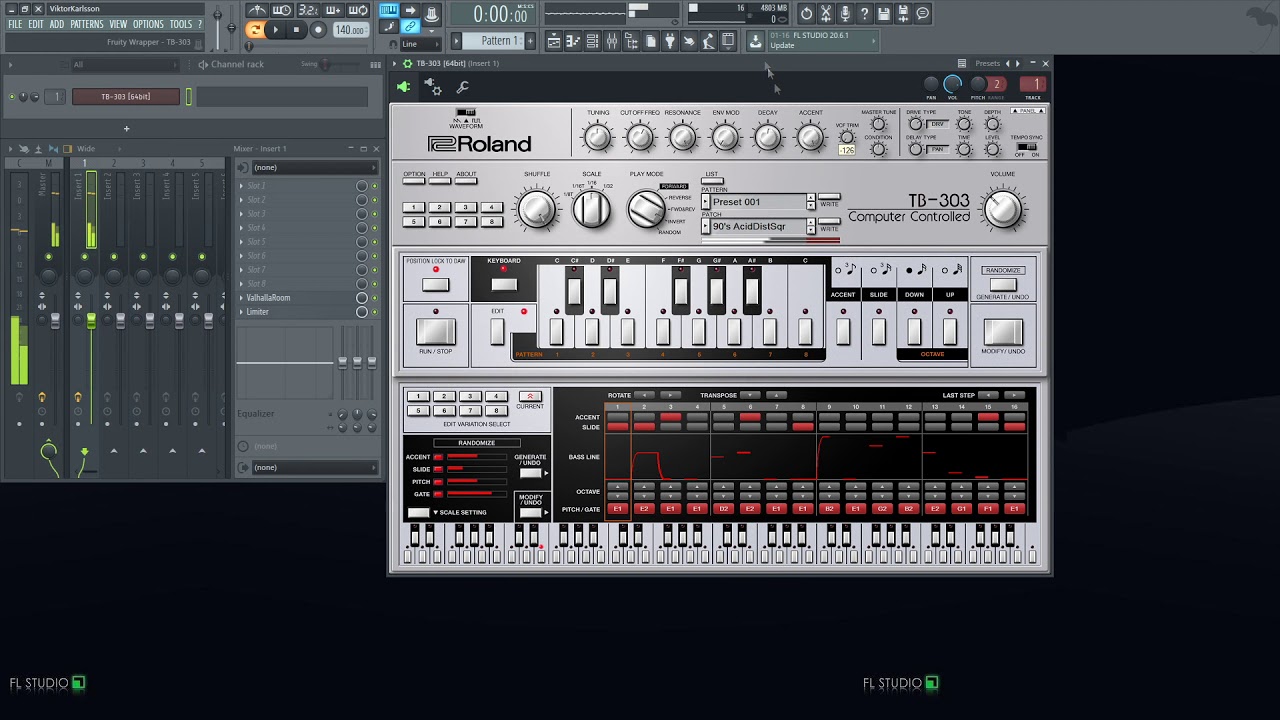Click the undo history circular arrow icon
Screen dimensions: 1280x720
click(x=807, y=14)
